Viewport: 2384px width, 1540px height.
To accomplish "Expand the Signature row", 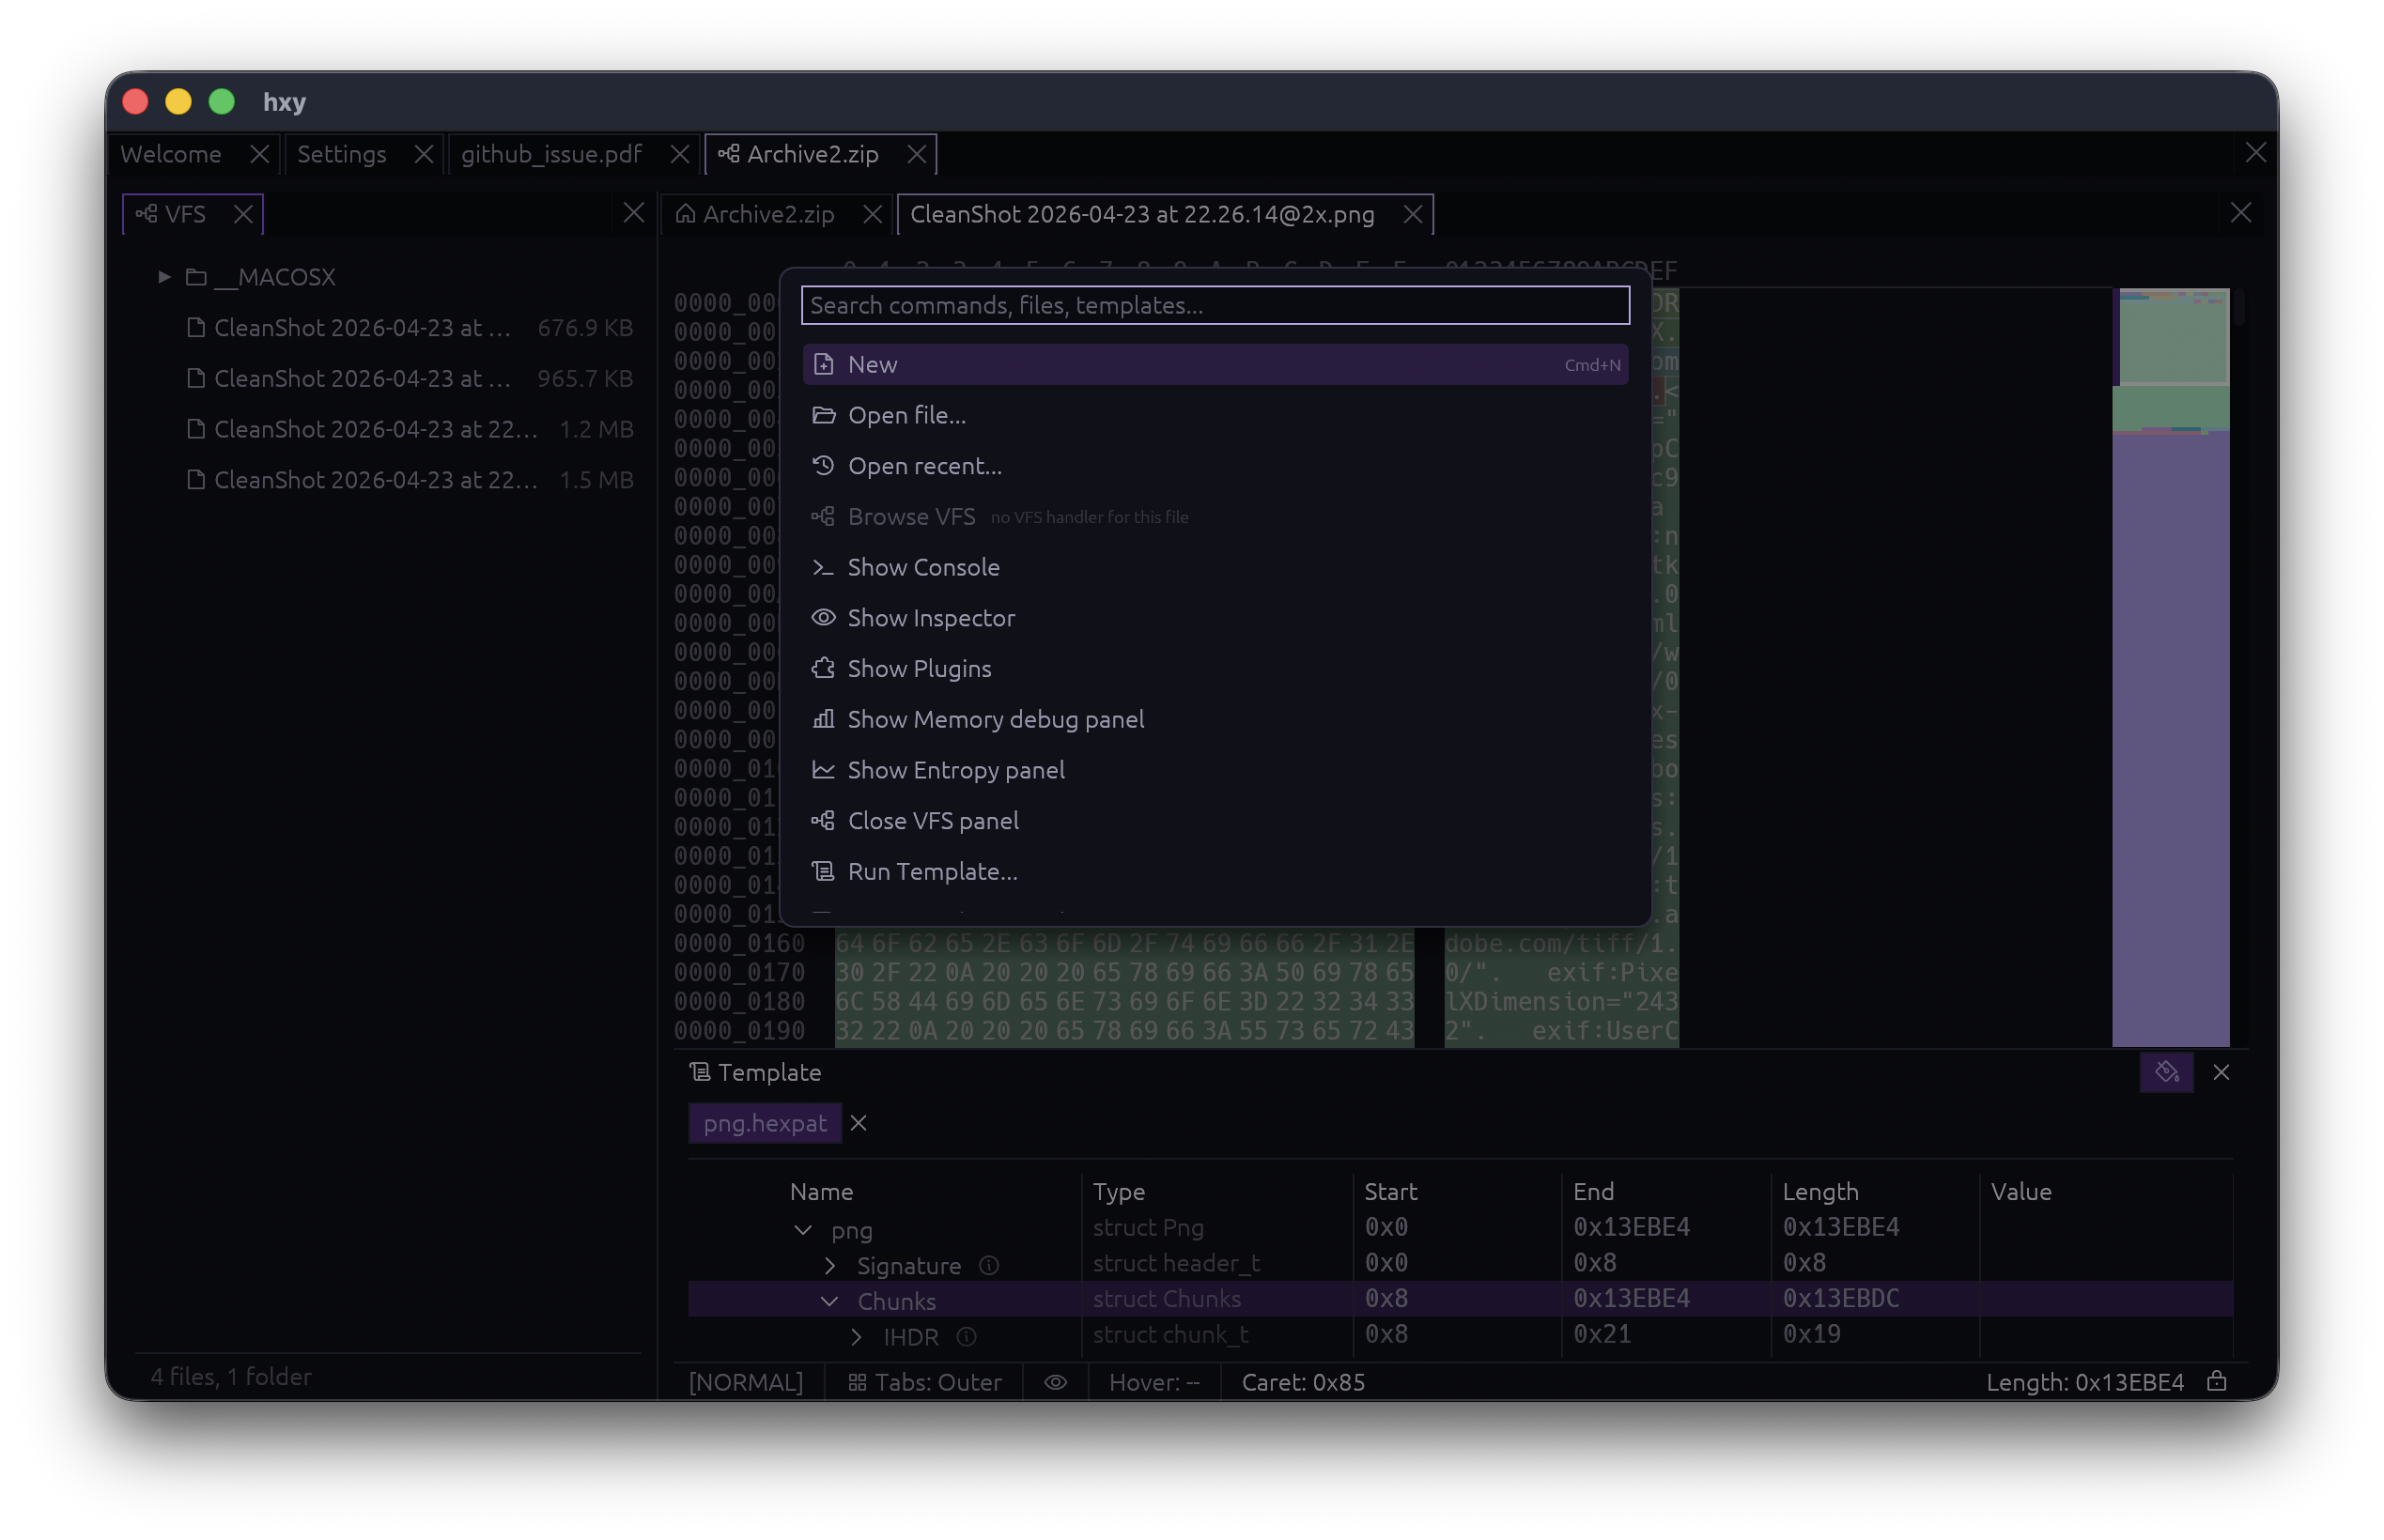I will coord(830,1266).
